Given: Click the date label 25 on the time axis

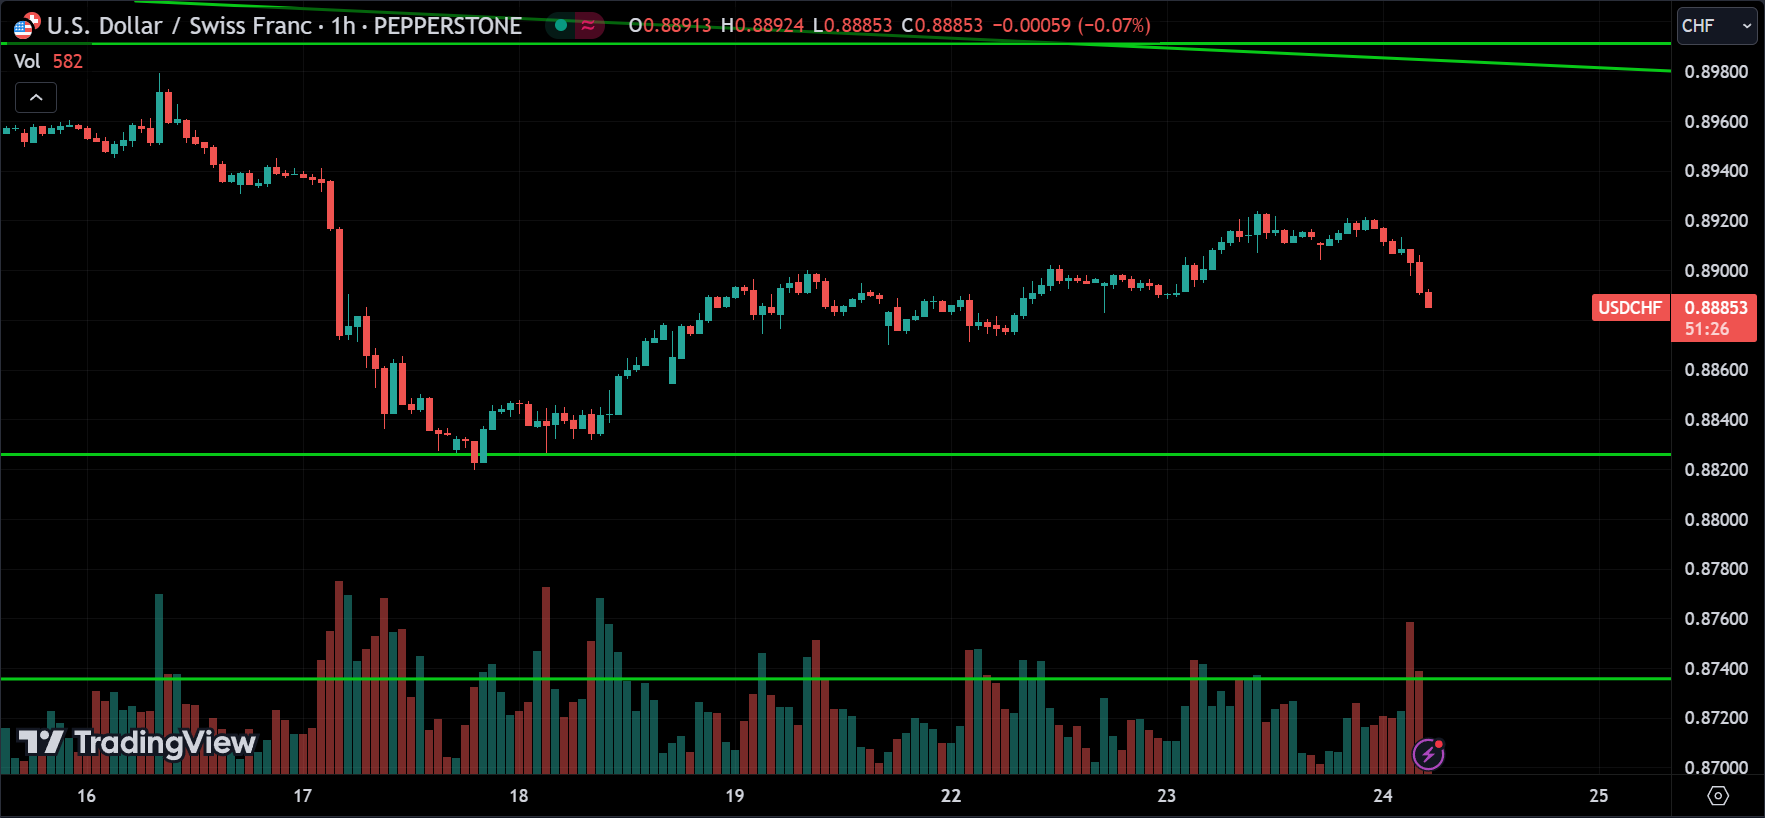Looking at the screenshot, I should [x=1599, y=796].
